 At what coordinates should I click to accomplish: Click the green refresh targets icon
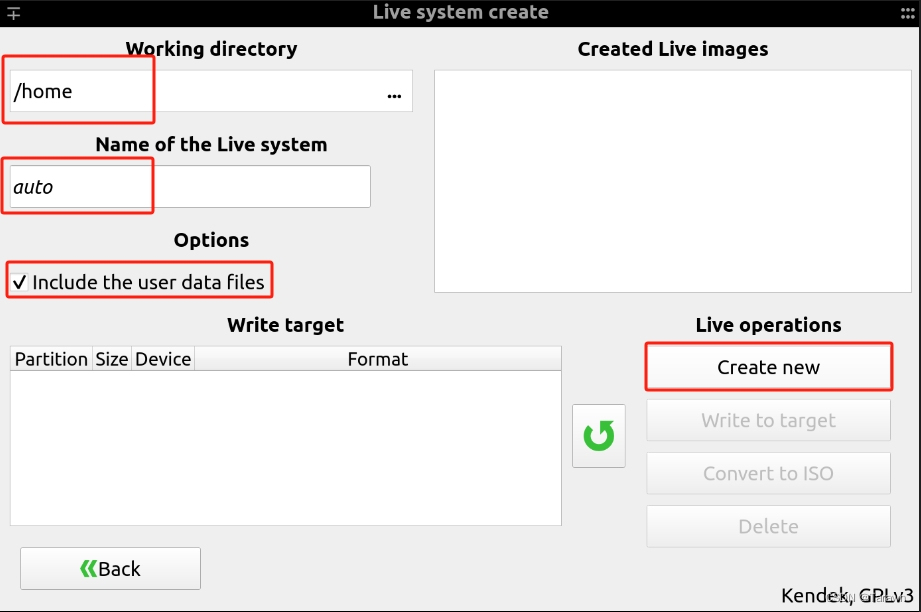coord(598,435)
